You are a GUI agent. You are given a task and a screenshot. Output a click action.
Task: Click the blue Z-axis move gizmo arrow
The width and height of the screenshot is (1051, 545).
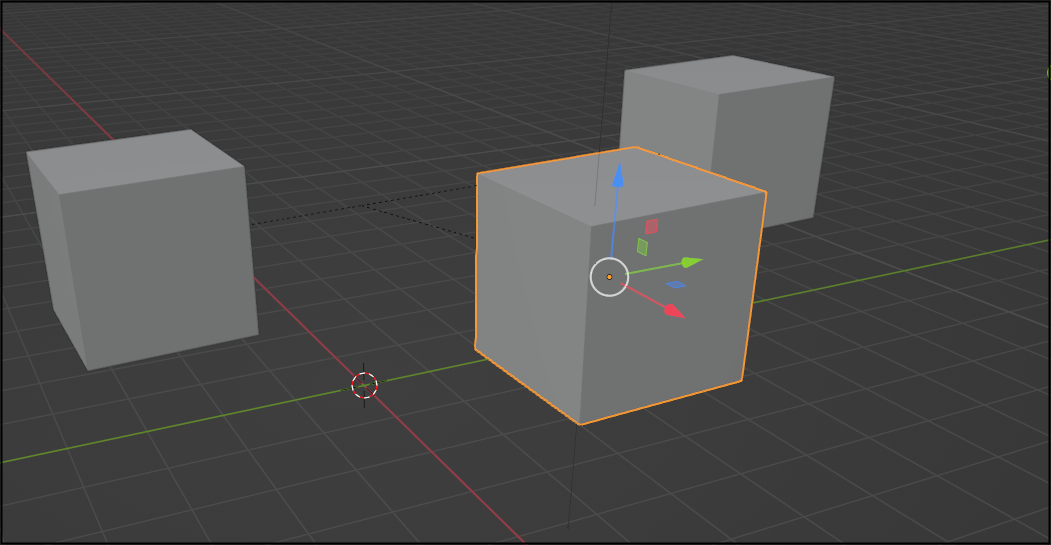618,175
